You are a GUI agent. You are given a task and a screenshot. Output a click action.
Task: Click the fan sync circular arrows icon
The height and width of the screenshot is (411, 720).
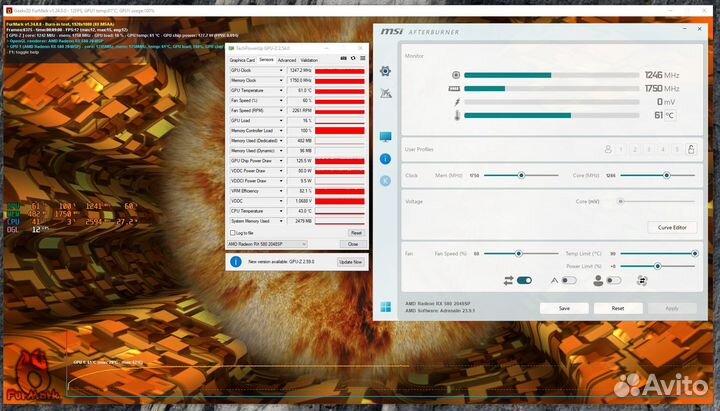click(x=642, y=280)
